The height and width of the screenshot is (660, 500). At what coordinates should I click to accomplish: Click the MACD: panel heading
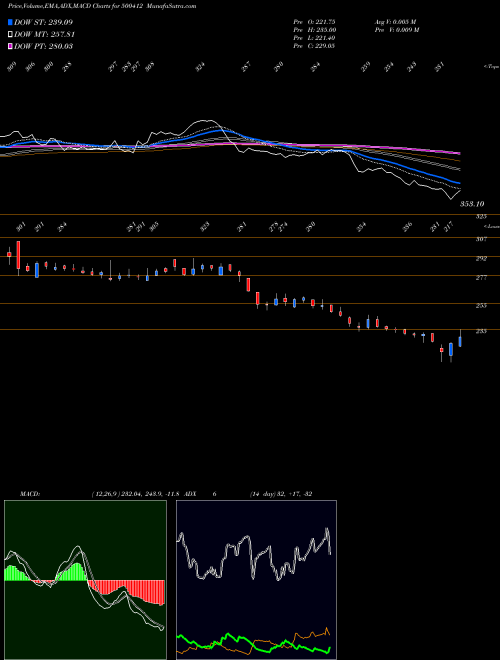tap(29, 494)
